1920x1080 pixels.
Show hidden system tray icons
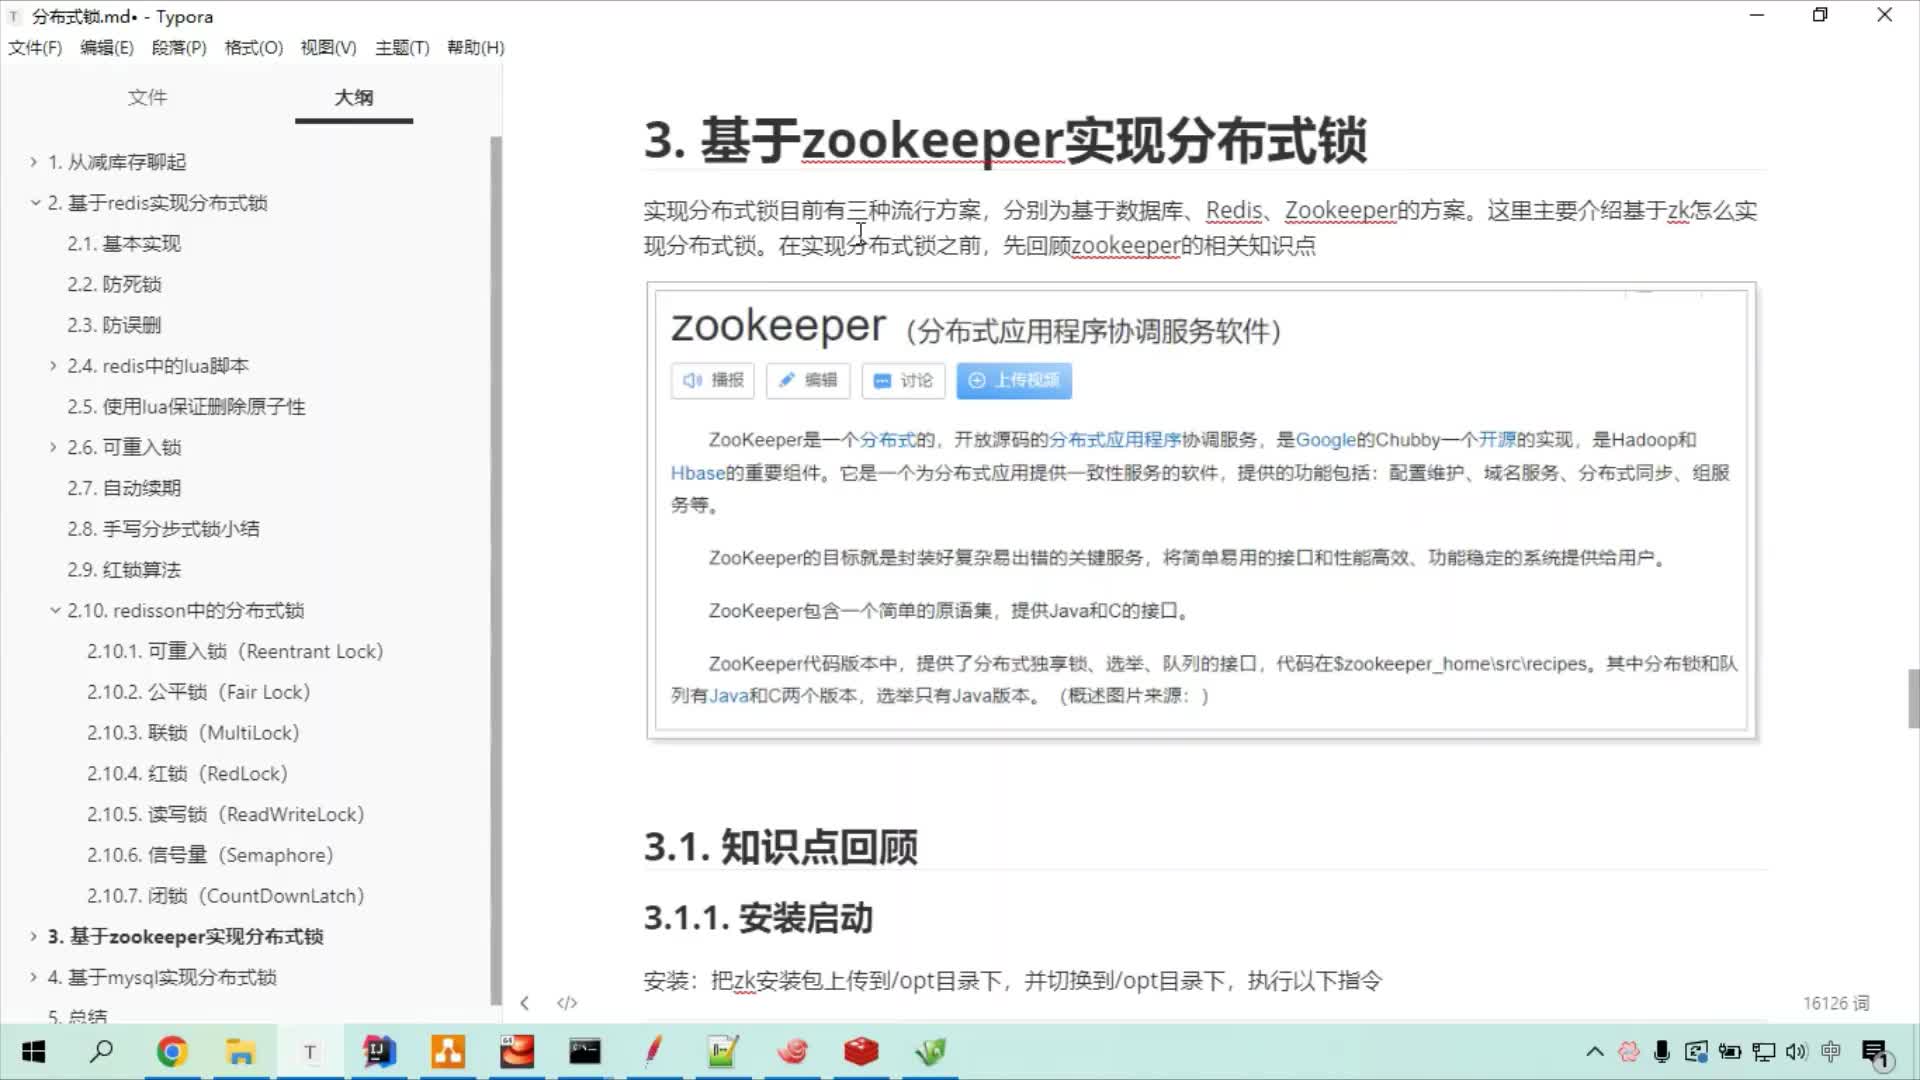click(x=1595, y=1052)
